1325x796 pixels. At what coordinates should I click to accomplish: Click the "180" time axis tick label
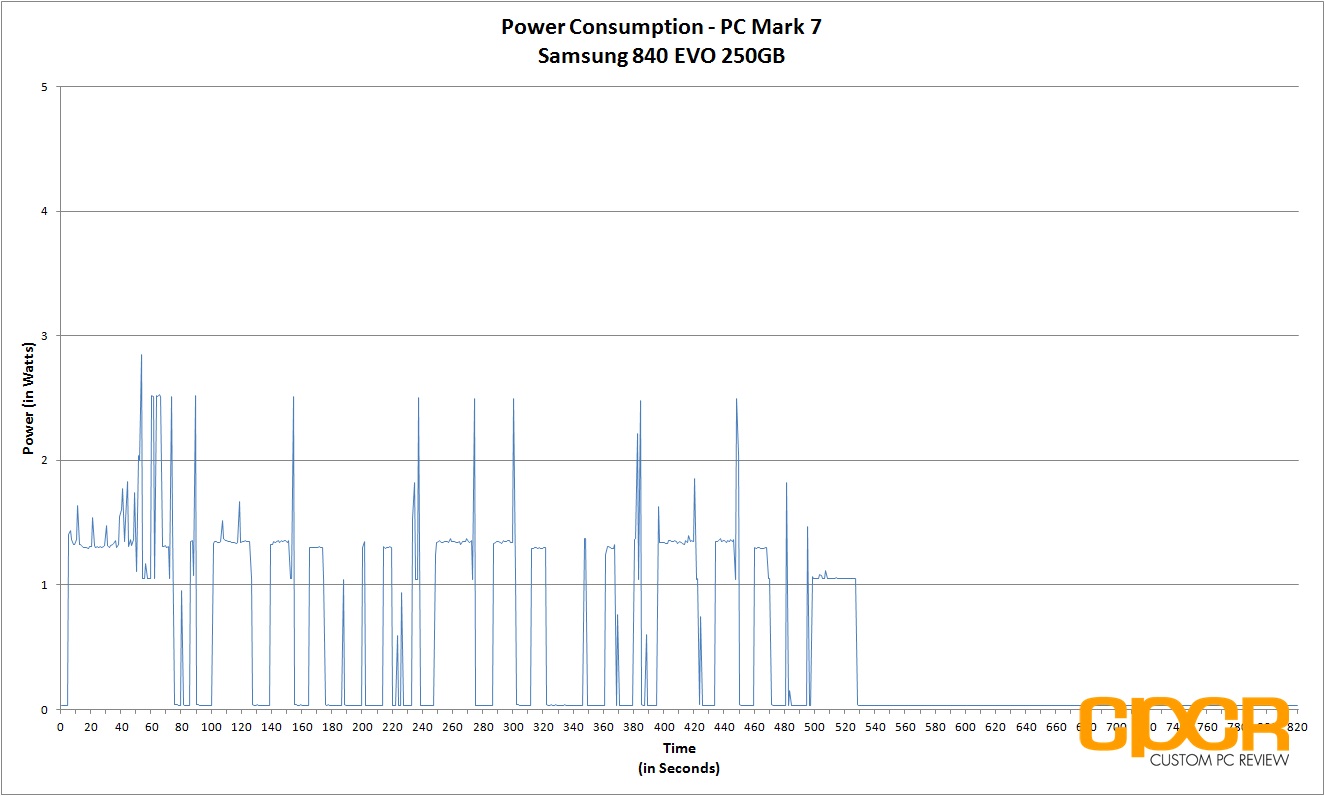pos(332,727)
